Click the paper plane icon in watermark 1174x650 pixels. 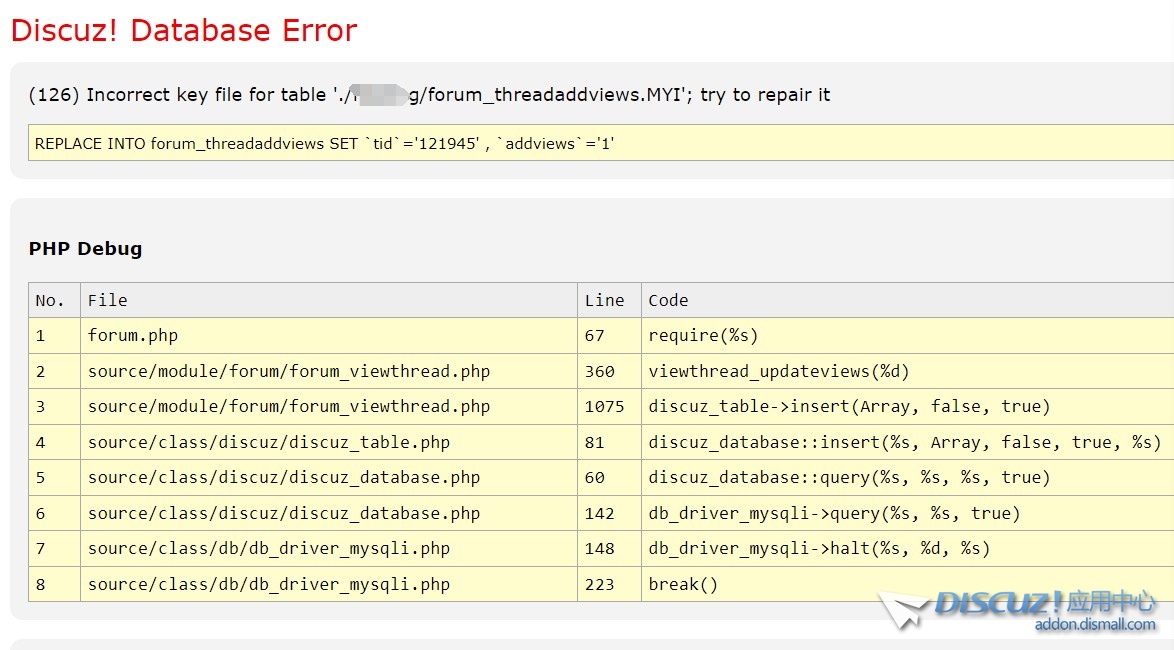pyautogui.click(x=905, y=609)
